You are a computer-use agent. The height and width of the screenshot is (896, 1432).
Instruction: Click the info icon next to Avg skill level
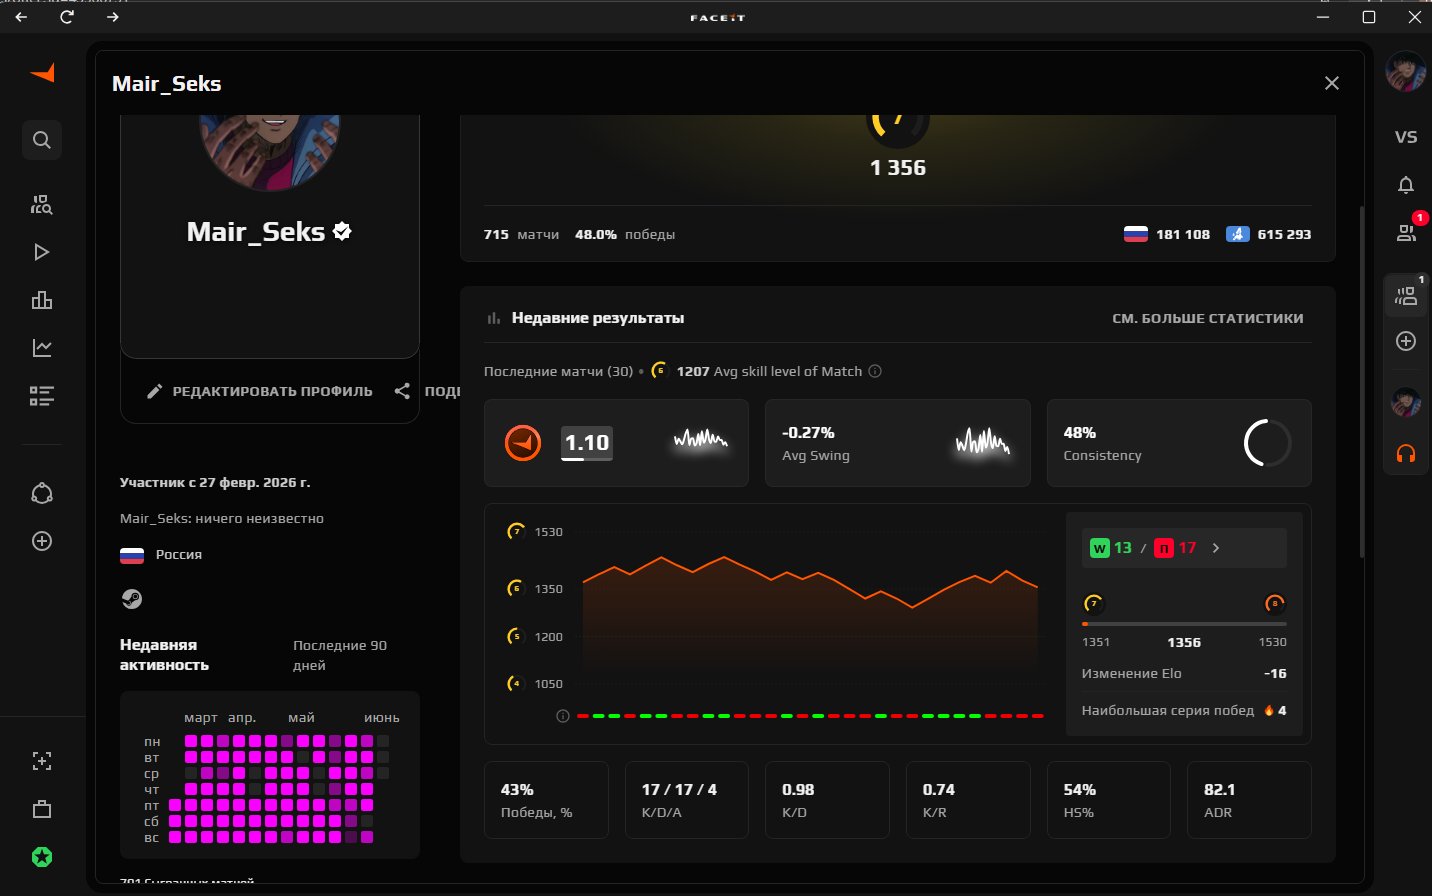(x=875, y=371)
